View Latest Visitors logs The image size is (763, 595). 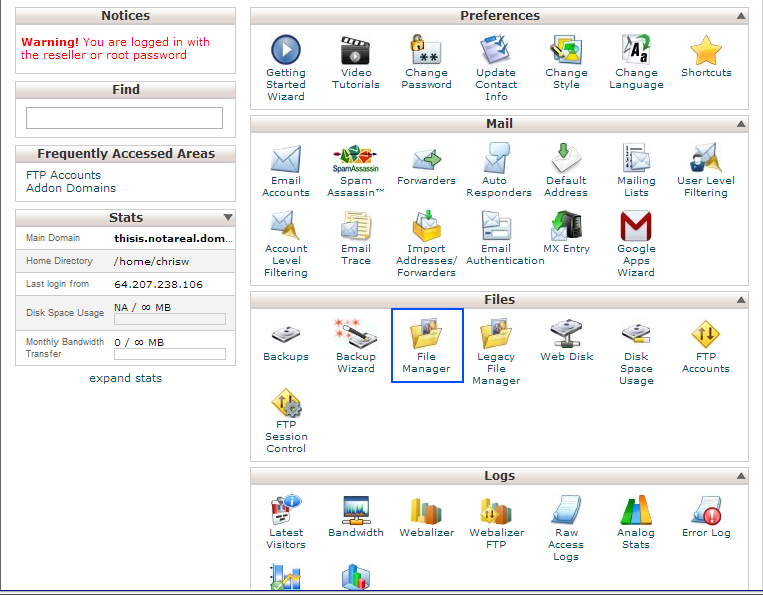coord(286,523)
